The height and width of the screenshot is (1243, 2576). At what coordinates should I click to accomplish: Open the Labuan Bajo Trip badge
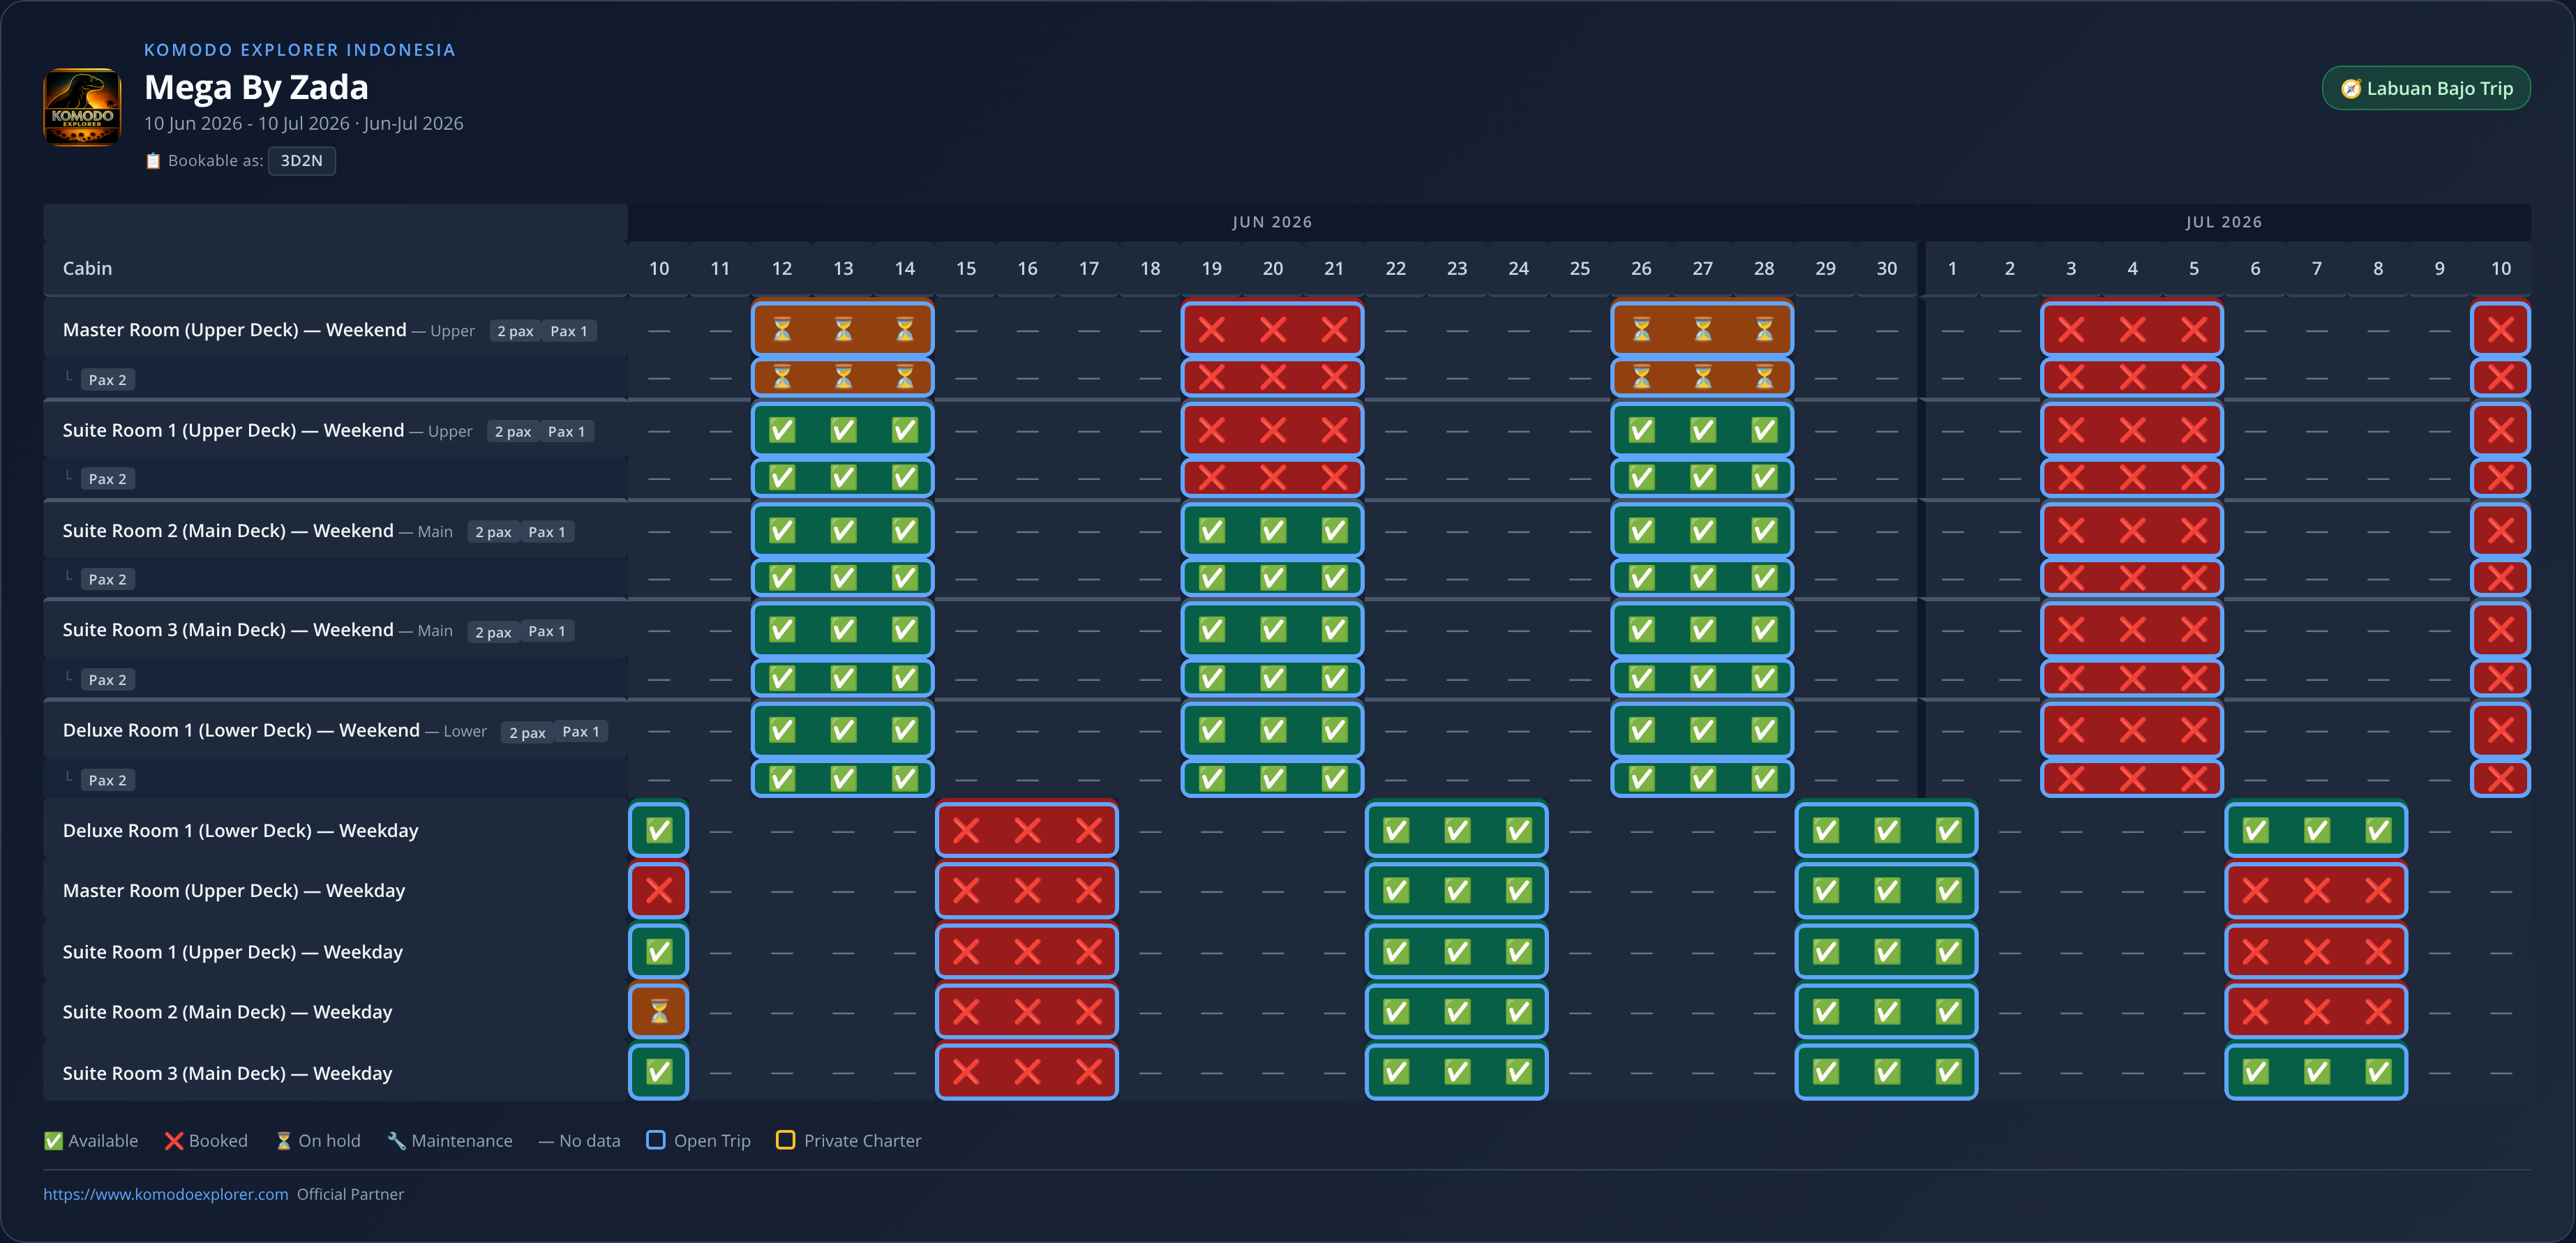pos(2425,88)
